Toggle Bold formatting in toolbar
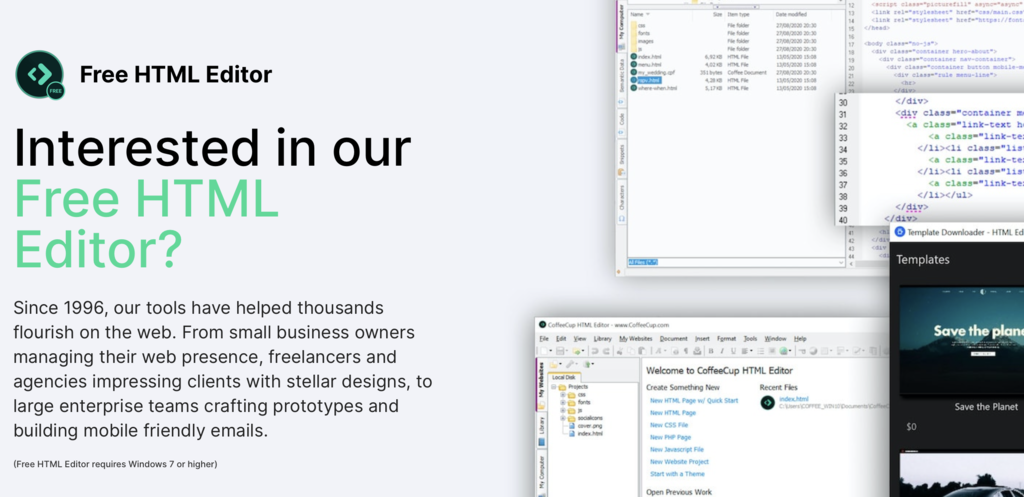Image resolution: width=1024 pixels, height=497 pixels. click(x=711, y=351)
